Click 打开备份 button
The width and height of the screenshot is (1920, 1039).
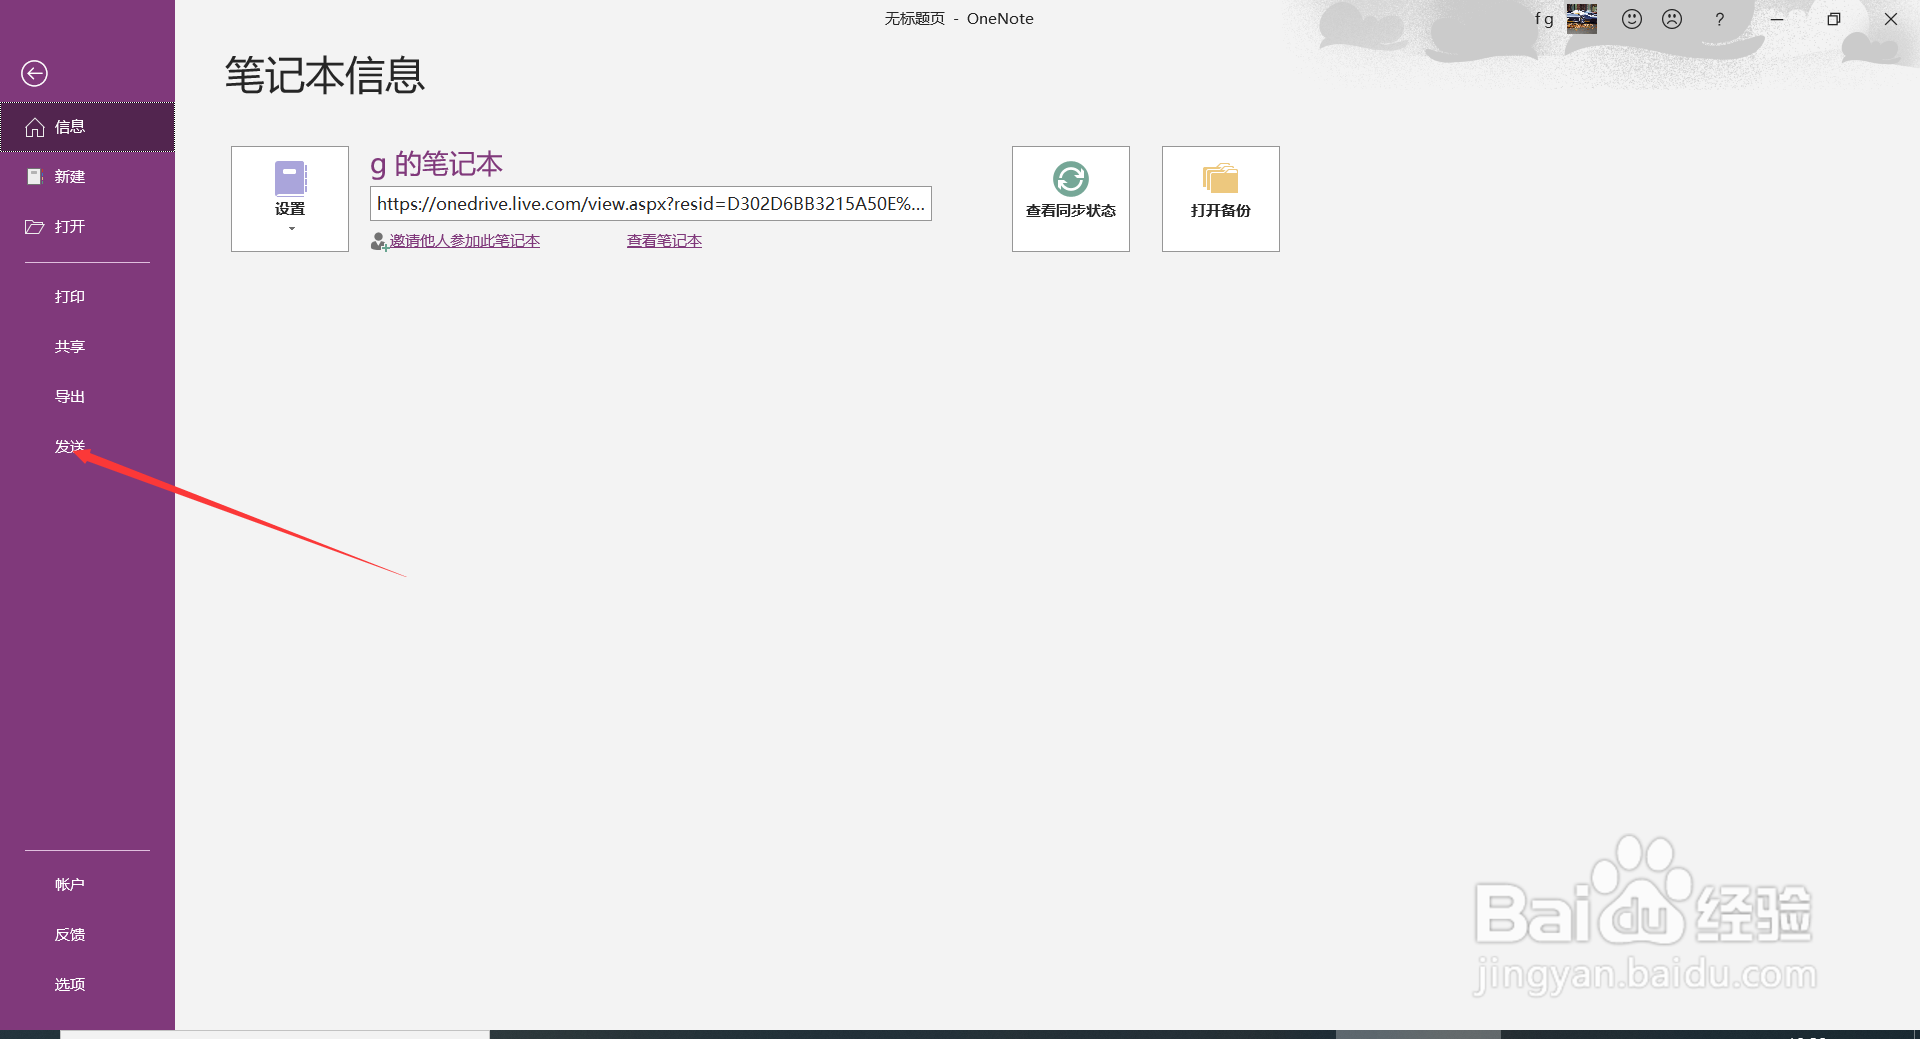(1221, 199)
